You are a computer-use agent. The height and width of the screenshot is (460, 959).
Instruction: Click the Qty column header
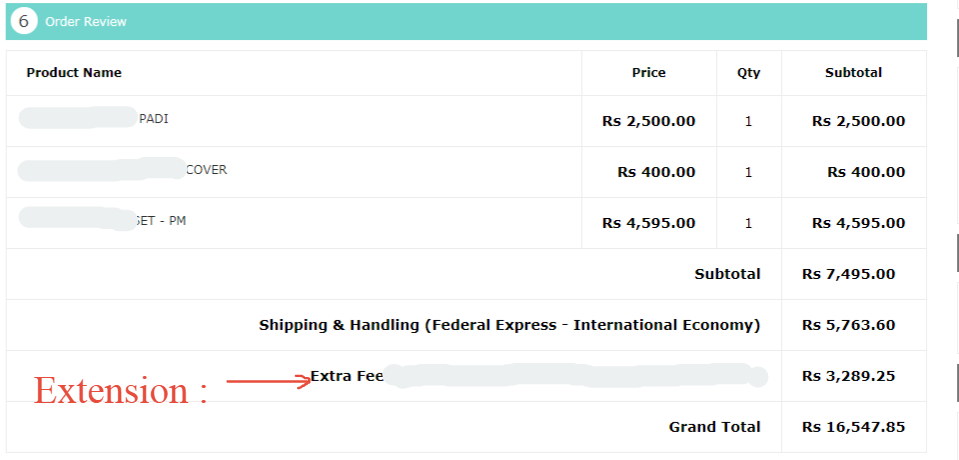click(748, 73)
